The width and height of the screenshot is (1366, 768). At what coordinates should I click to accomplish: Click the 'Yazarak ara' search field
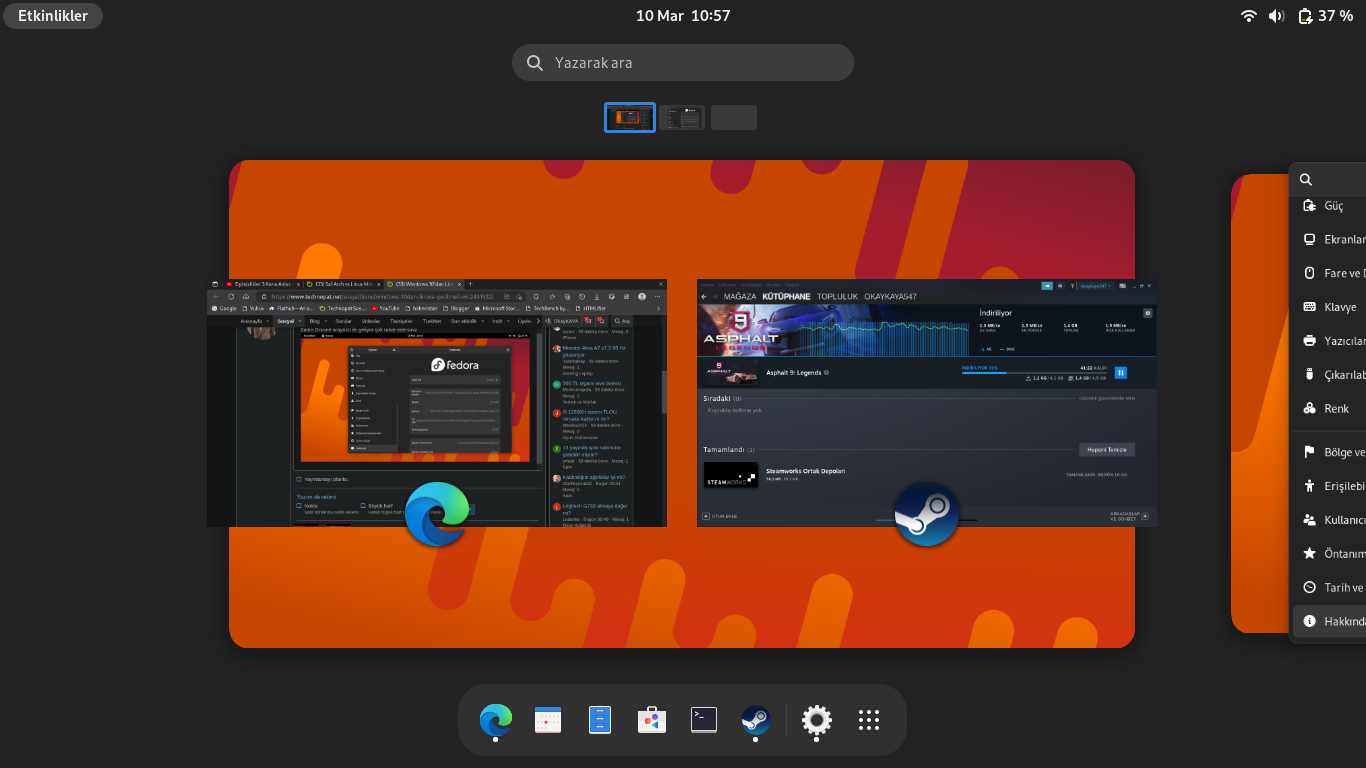683,62
